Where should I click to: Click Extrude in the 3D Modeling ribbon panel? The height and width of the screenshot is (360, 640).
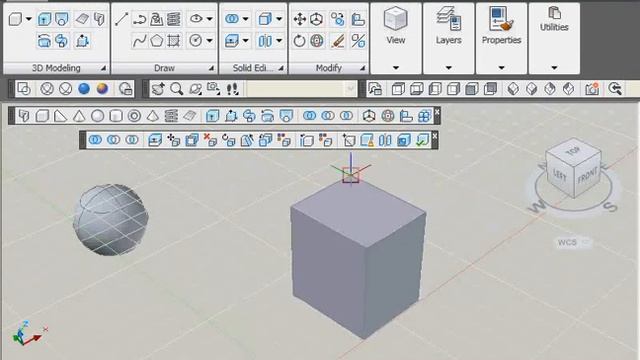[44, 19]
